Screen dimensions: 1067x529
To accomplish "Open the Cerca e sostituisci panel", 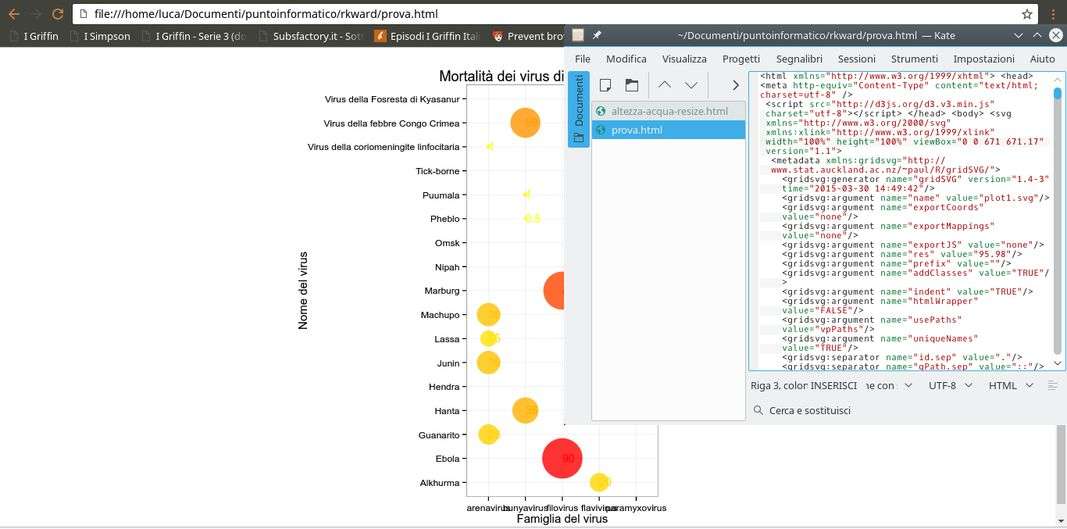I will tap(810, 410).
